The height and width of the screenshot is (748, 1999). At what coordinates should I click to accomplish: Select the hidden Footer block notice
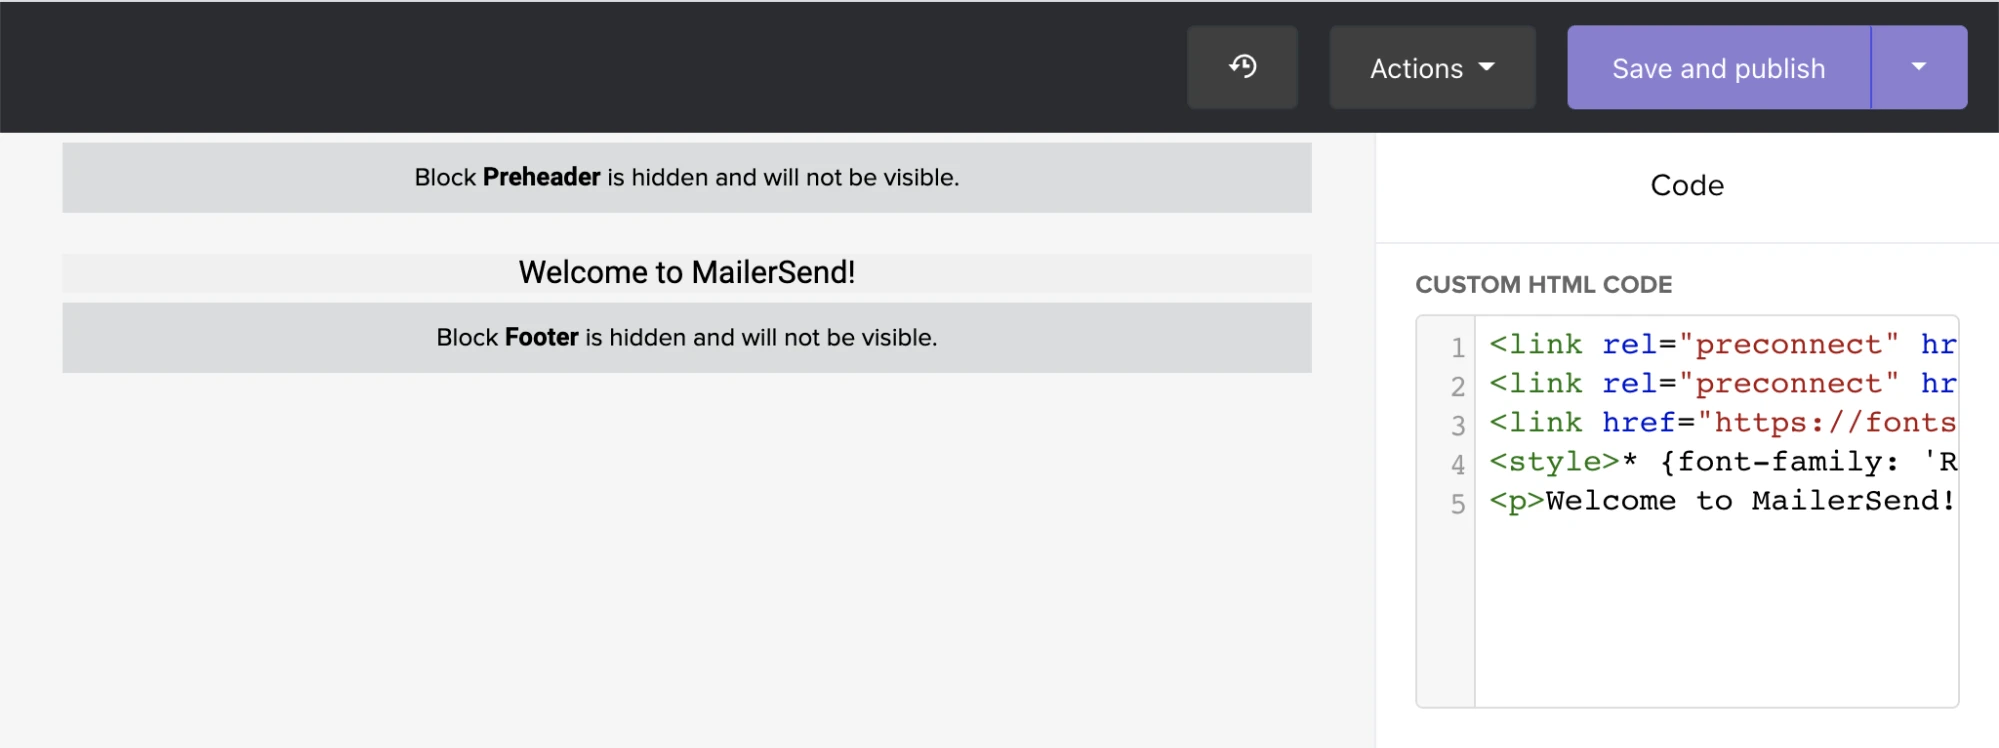686,338
